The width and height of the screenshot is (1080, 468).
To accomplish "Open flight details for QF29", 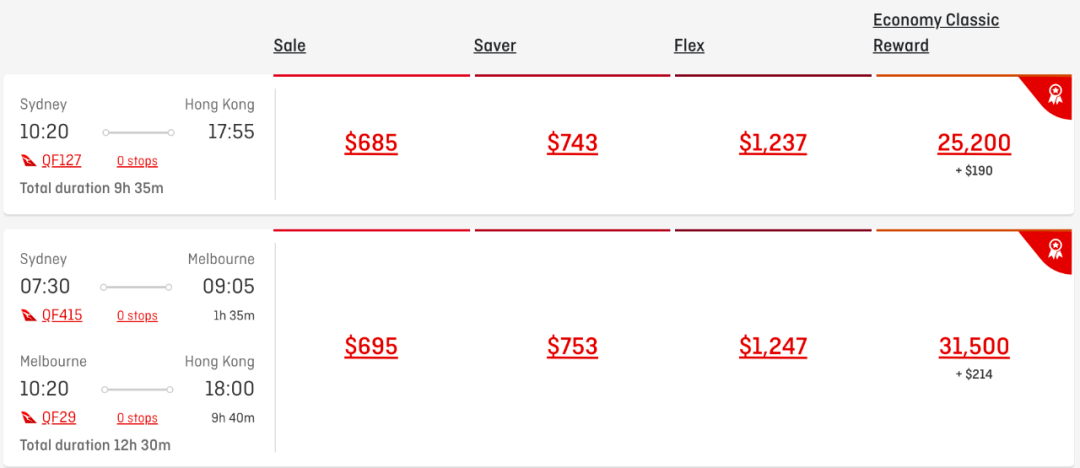I will (x=59, y=417).
